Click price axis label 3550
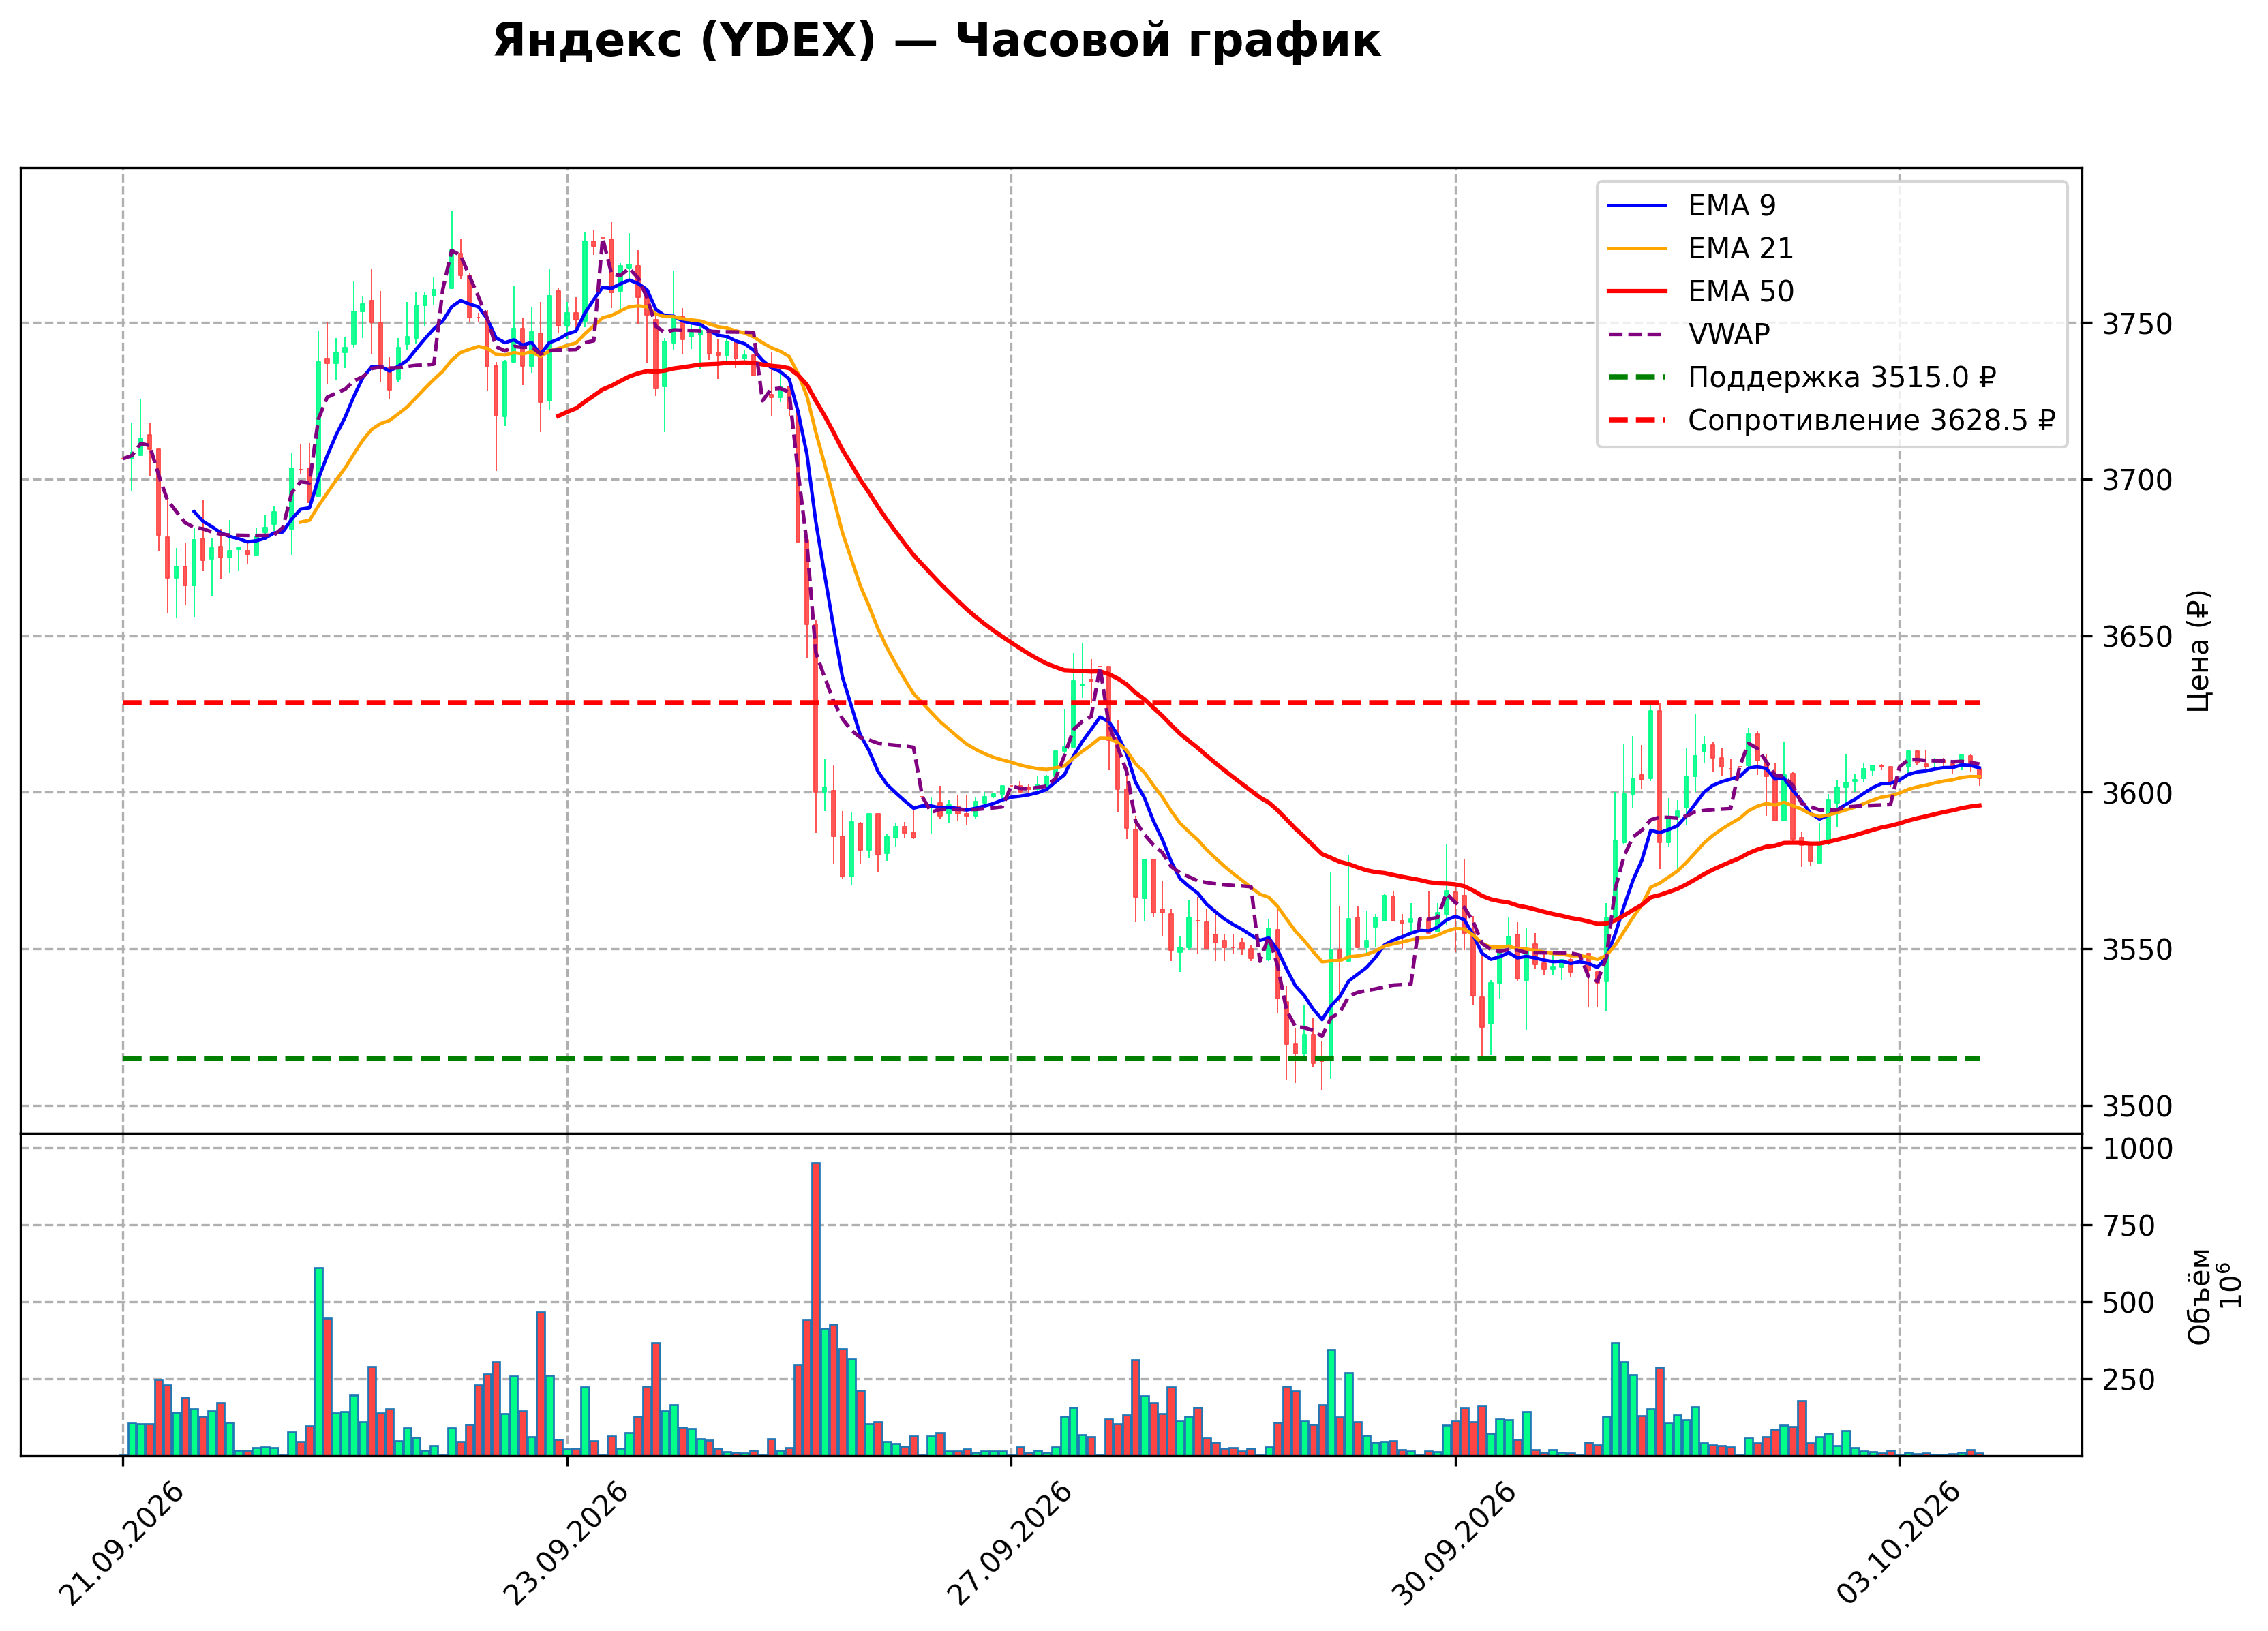Viewport: 2268px width, 1631px height. tap(2137, 950)
